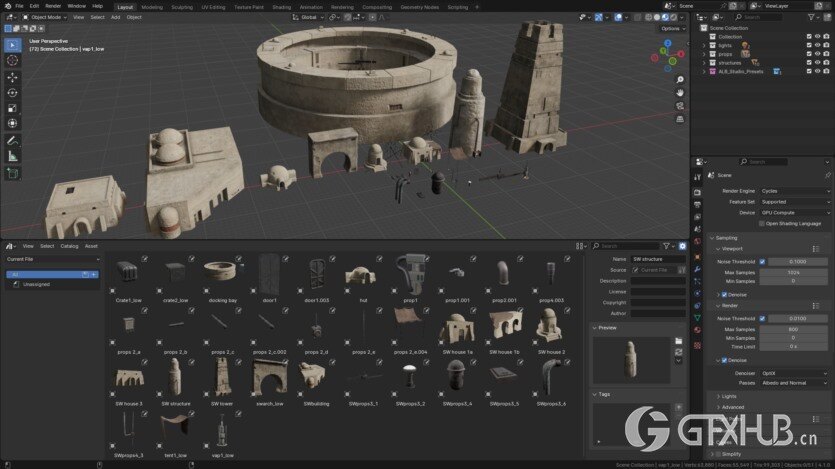835x469 pixels.
Task: Toggle visibility eye of props collection
Action: pyautogui.click(x=817, y=54)
